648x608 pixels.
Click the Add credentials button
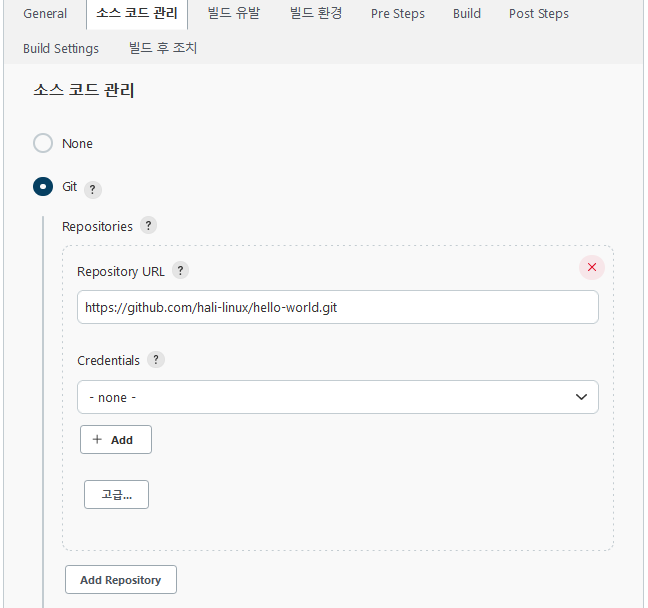click(116, 439)
